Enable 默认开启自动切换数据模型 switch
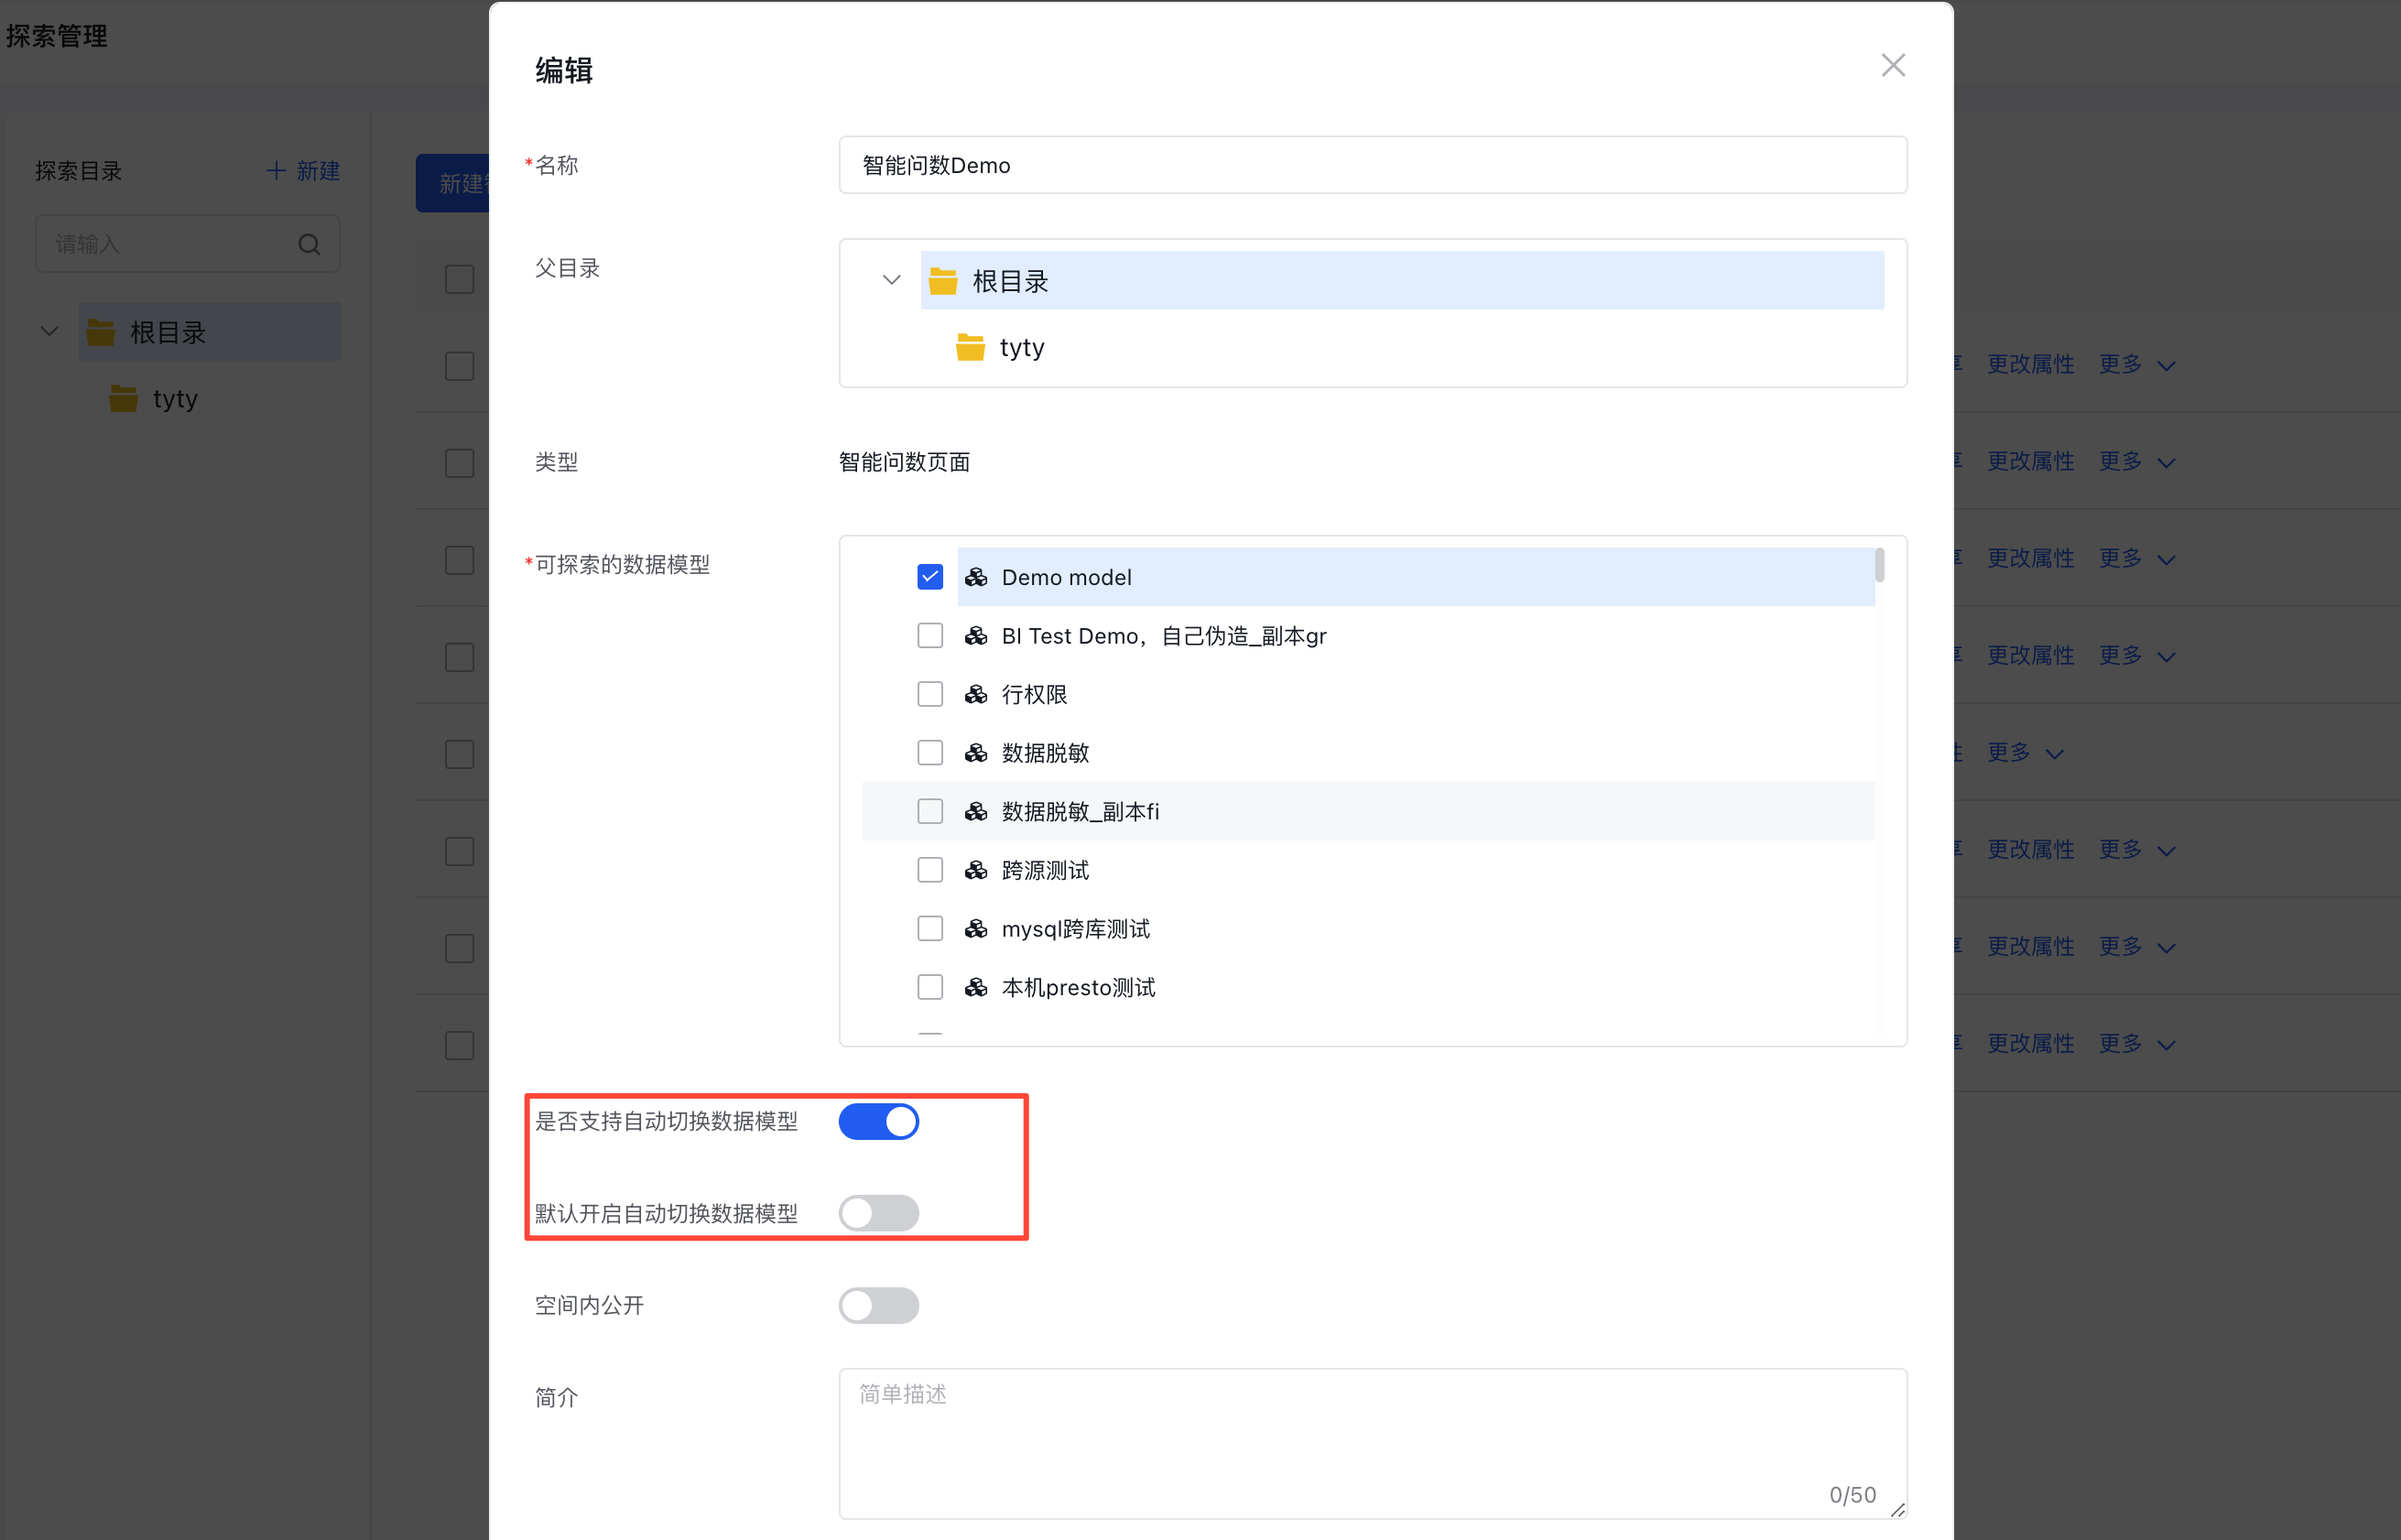 click(x=879, y=1213)
